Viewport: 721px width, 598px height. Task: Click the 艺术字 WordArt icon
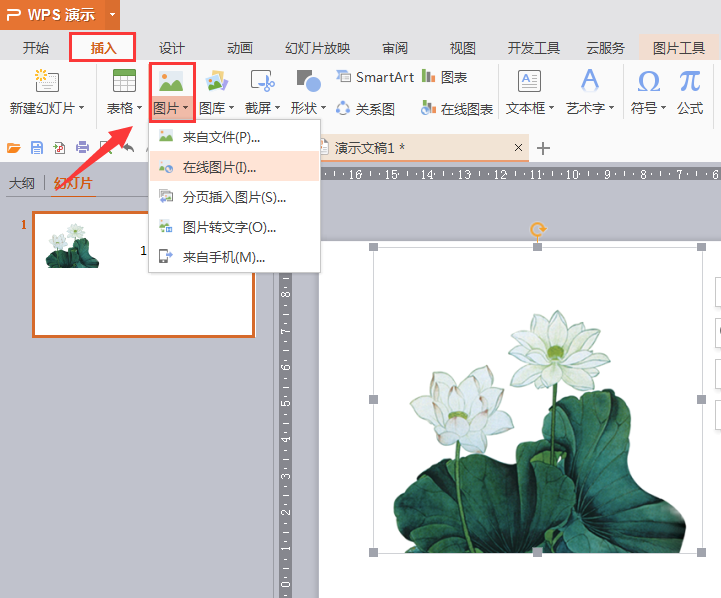tap(589, 80)
